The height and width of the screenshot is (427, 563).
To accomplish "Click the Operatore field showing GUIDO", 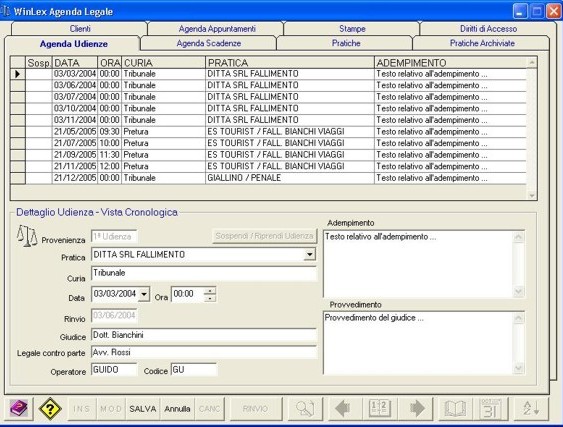I will tap(114, 370).
